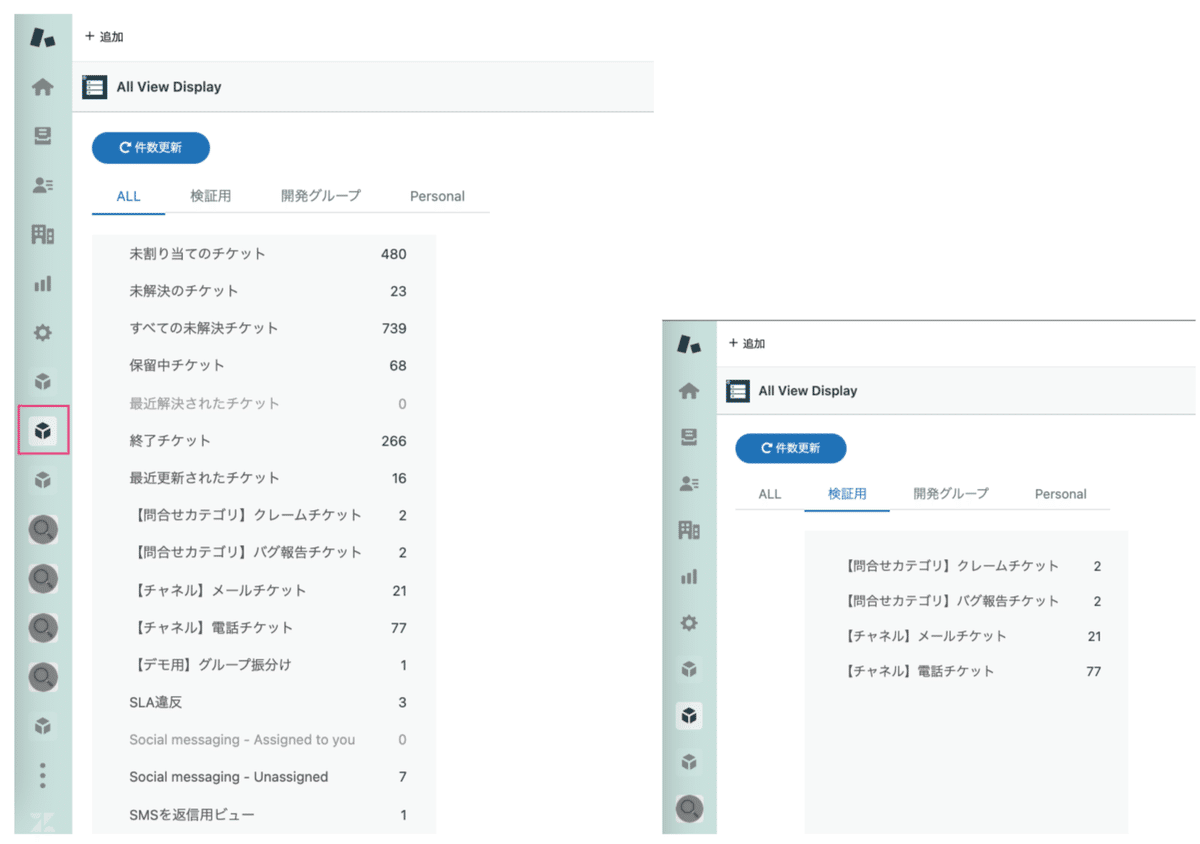The width and height of the screenshot is (1200, 844).
Task: Open the Organizations icon in the sidebar
Action: (x=42, y=233)
